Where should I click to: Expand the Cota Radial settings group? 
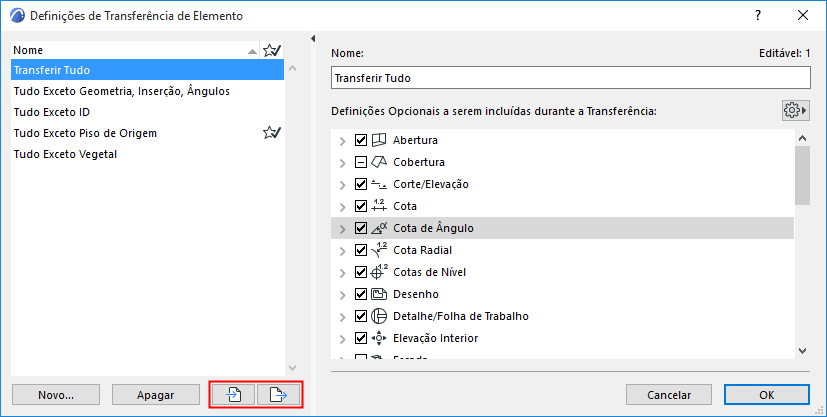pos(343,250)
